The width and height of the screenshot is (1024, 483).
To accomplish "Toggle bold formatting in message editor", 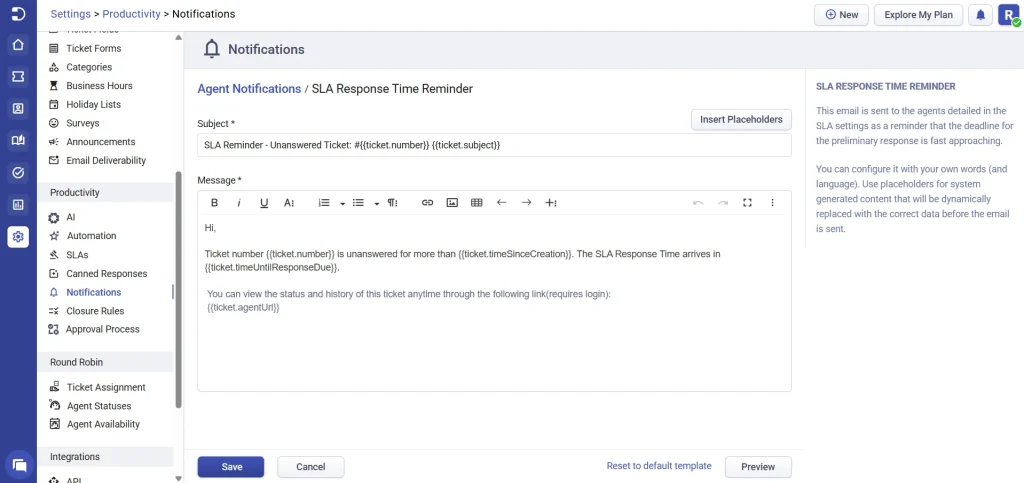I will tap(214, 203).
